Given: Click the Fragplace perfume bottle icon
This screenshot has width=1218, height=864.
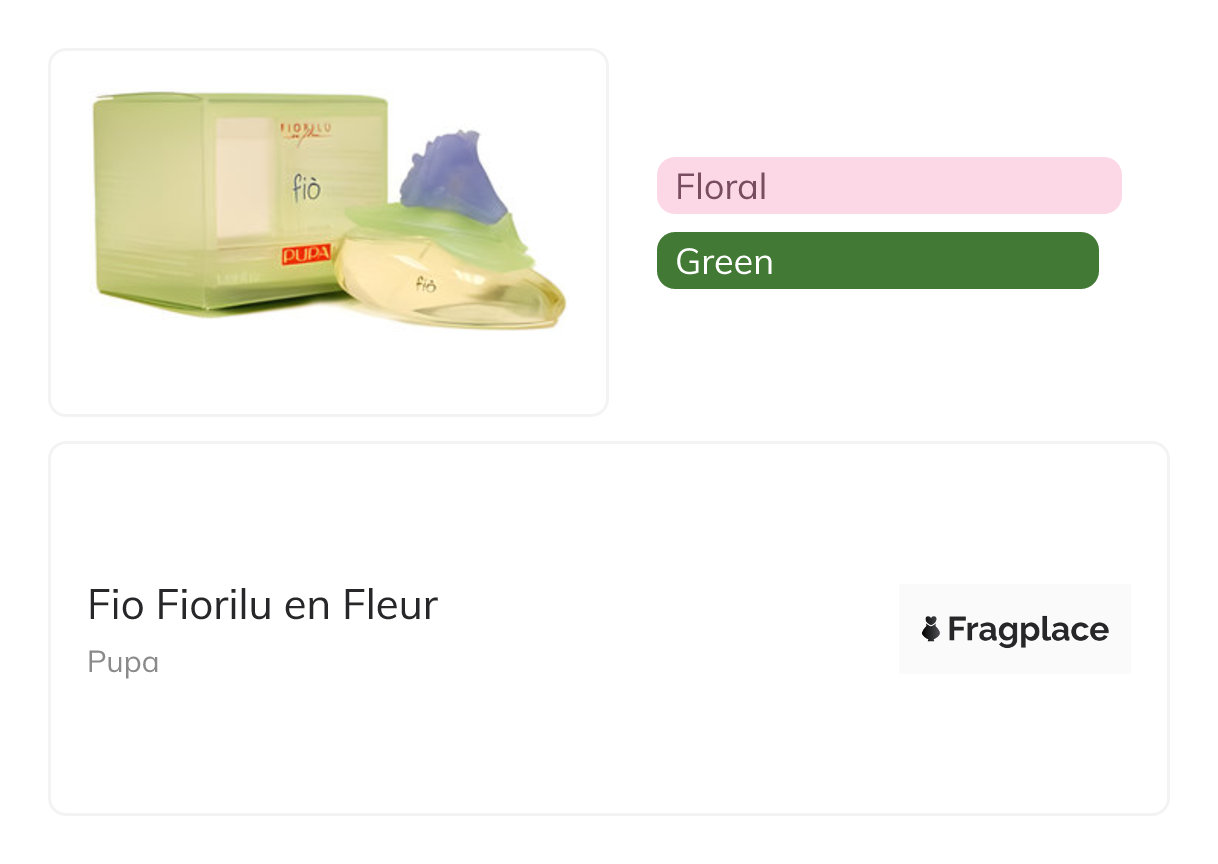Looking at the screenshot, I should [931, 629].
